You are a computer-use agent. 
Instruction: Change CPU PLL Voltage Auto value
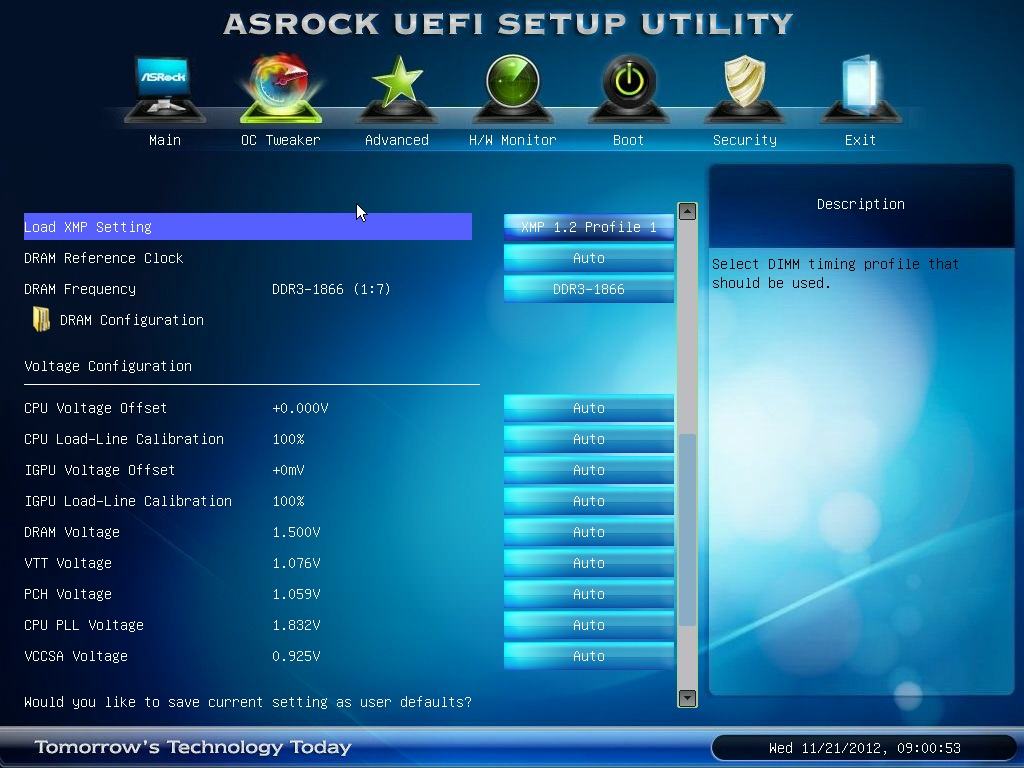[x=589, y=625]
